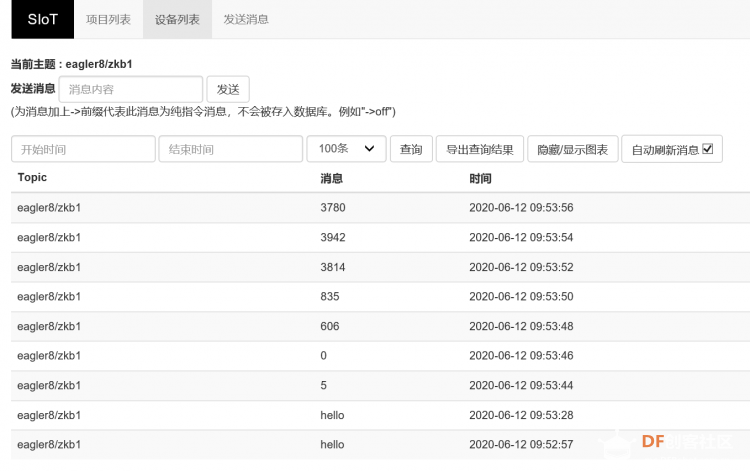Select the row with message 3780

380,208
